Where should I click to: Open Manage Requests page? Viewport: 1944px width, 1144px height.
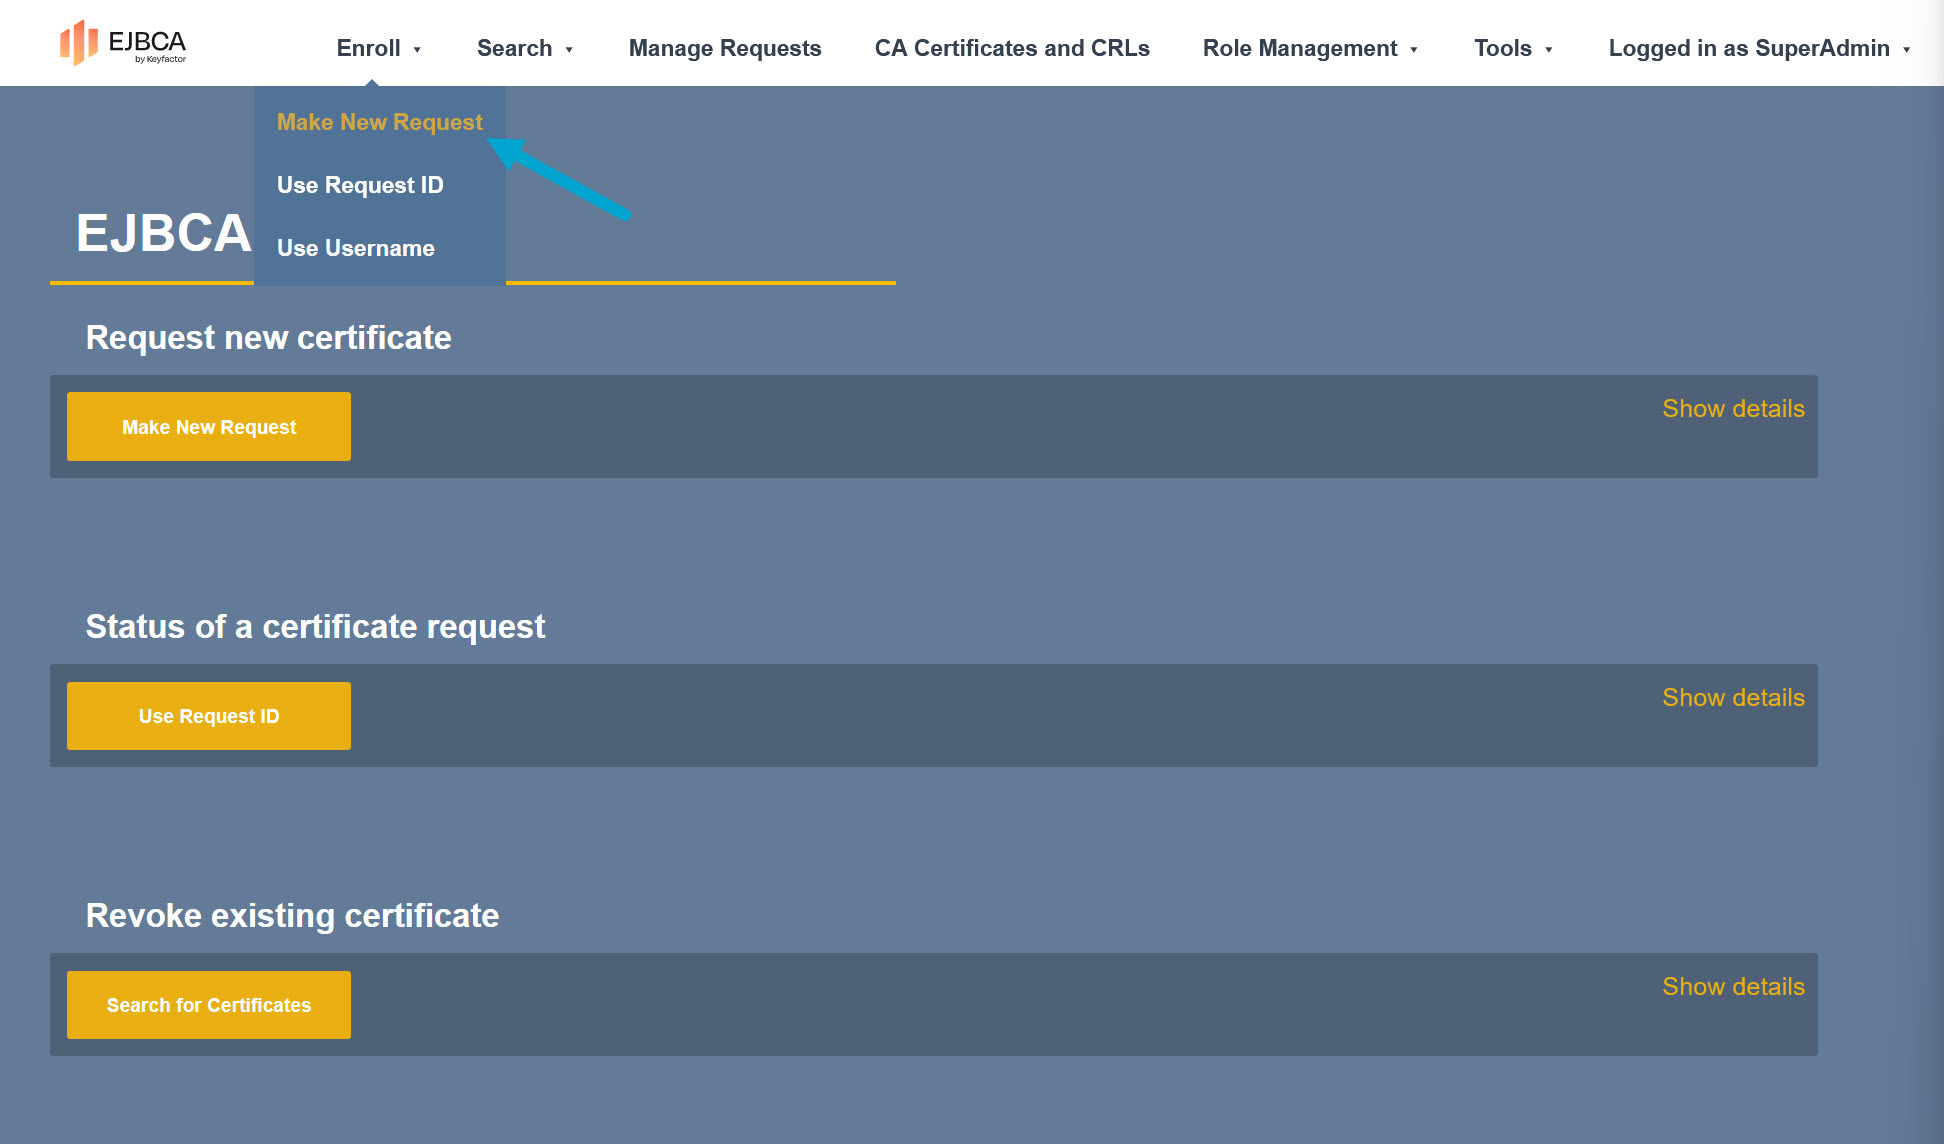point(724,48)
